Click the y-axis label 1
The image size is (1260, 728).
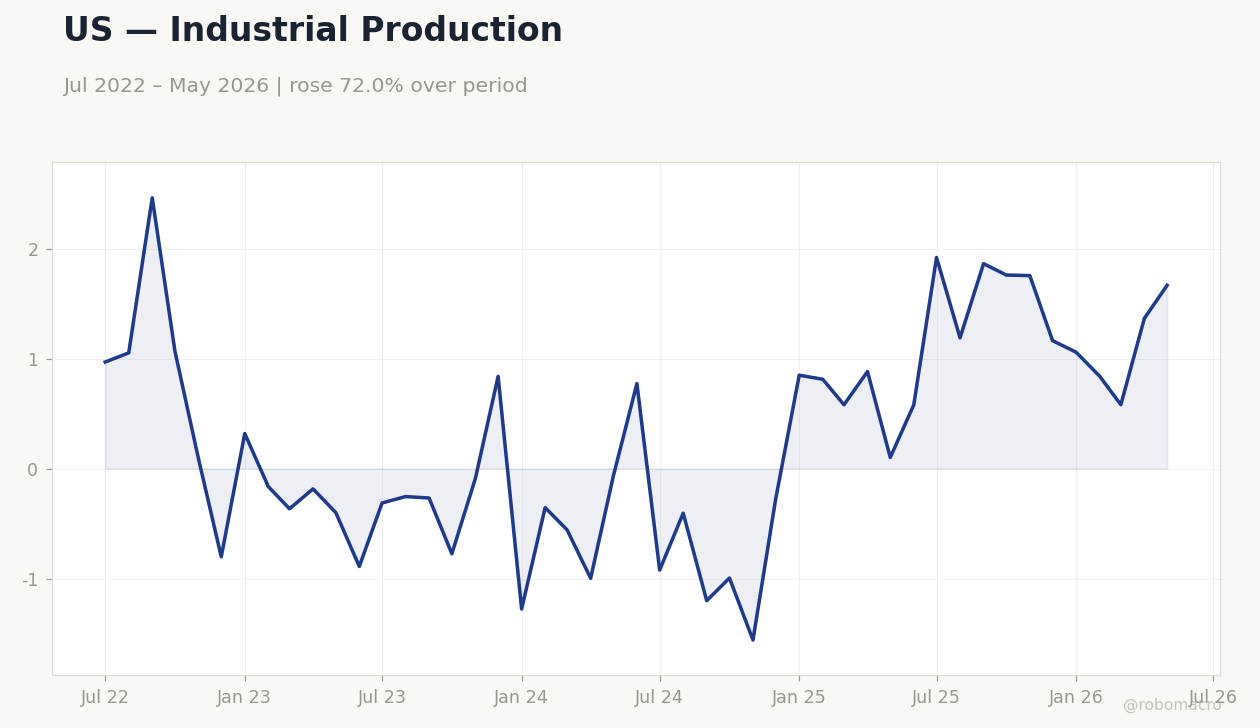(33, 360)
